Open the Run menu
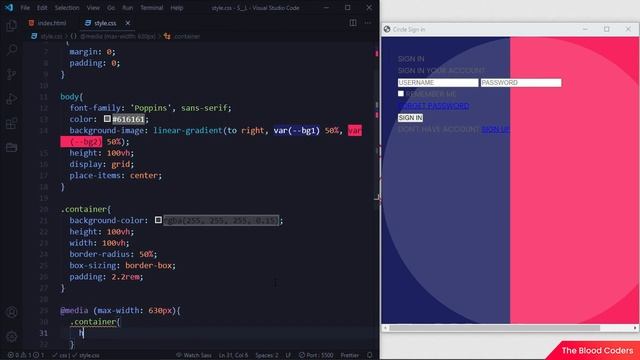 [127, 8]
